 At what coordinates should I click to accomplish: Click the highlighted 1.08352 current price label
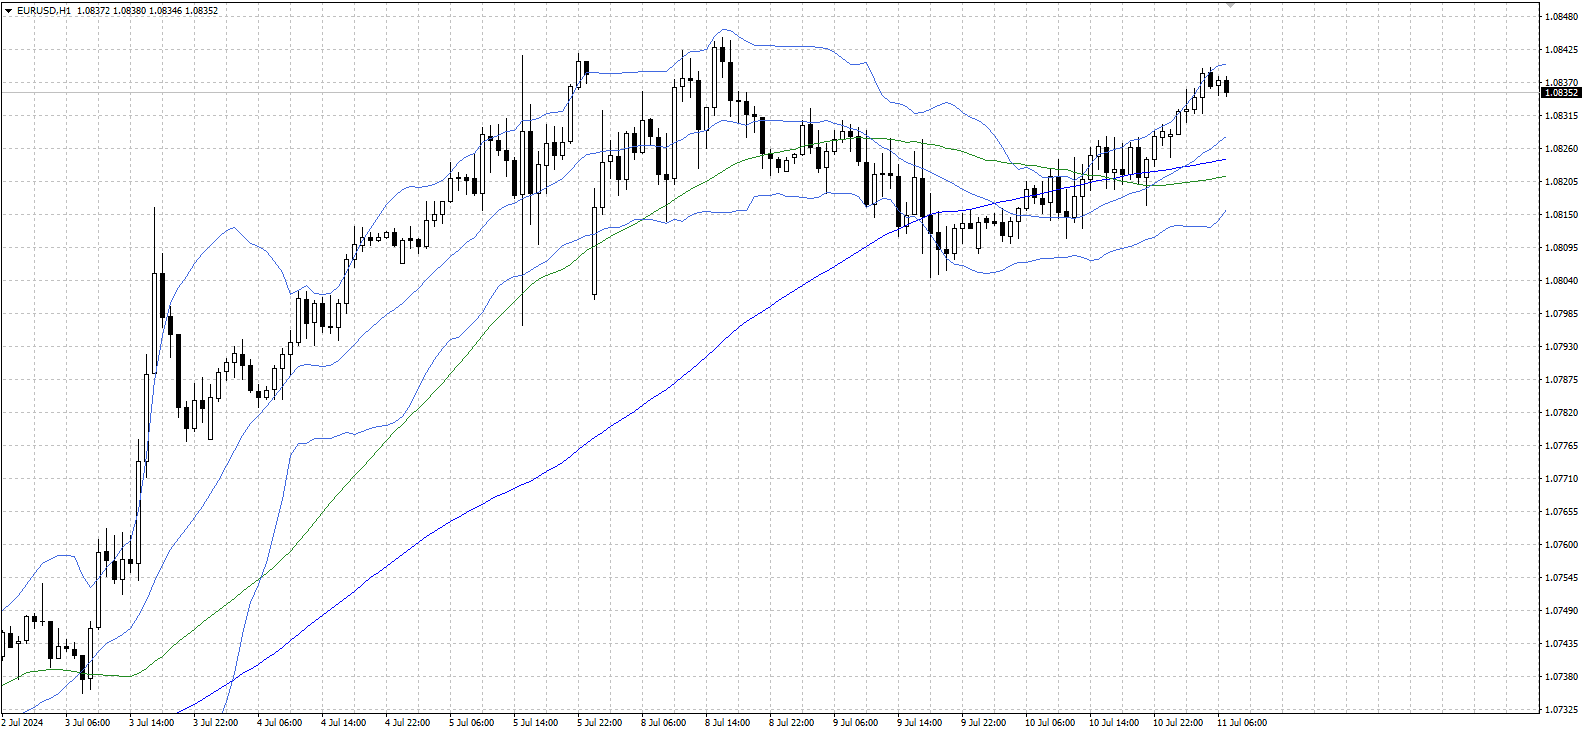(1561, 92)
